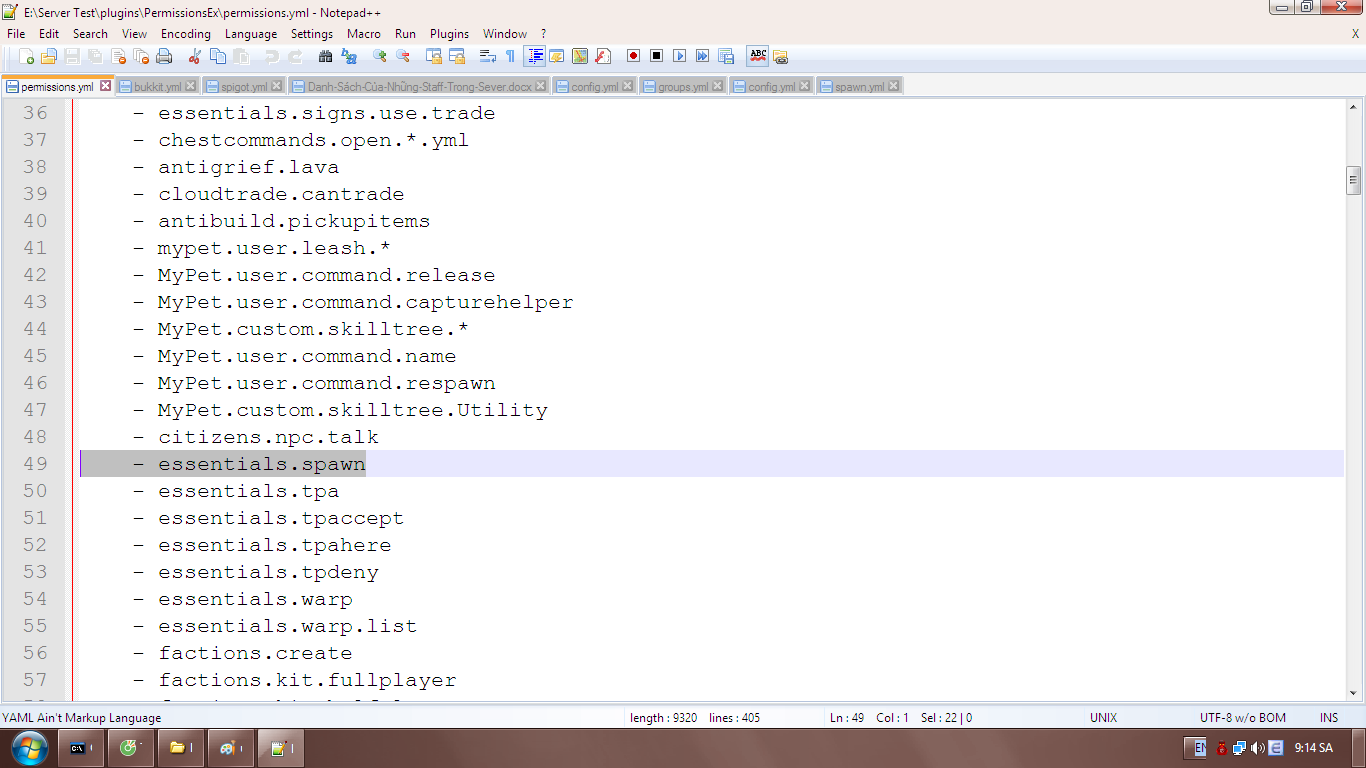1366x768 pixels.
Task: Click the scrollbar up arrow
Action: pos(1354,107)
